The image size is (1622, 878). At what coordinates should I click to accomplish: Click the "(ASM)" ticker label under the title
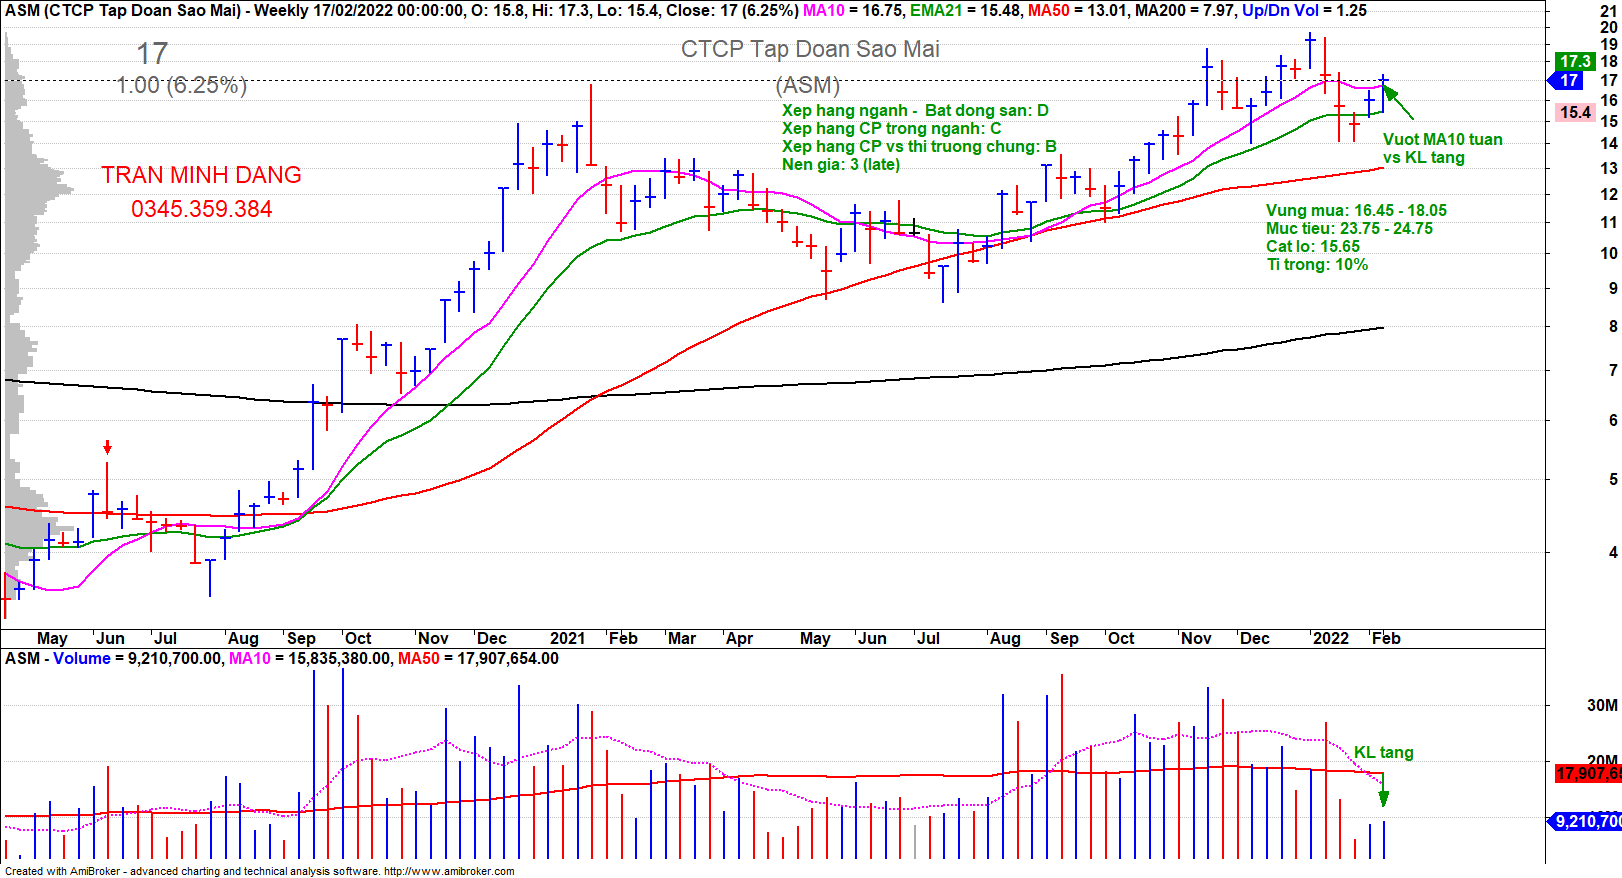[808, 85]
